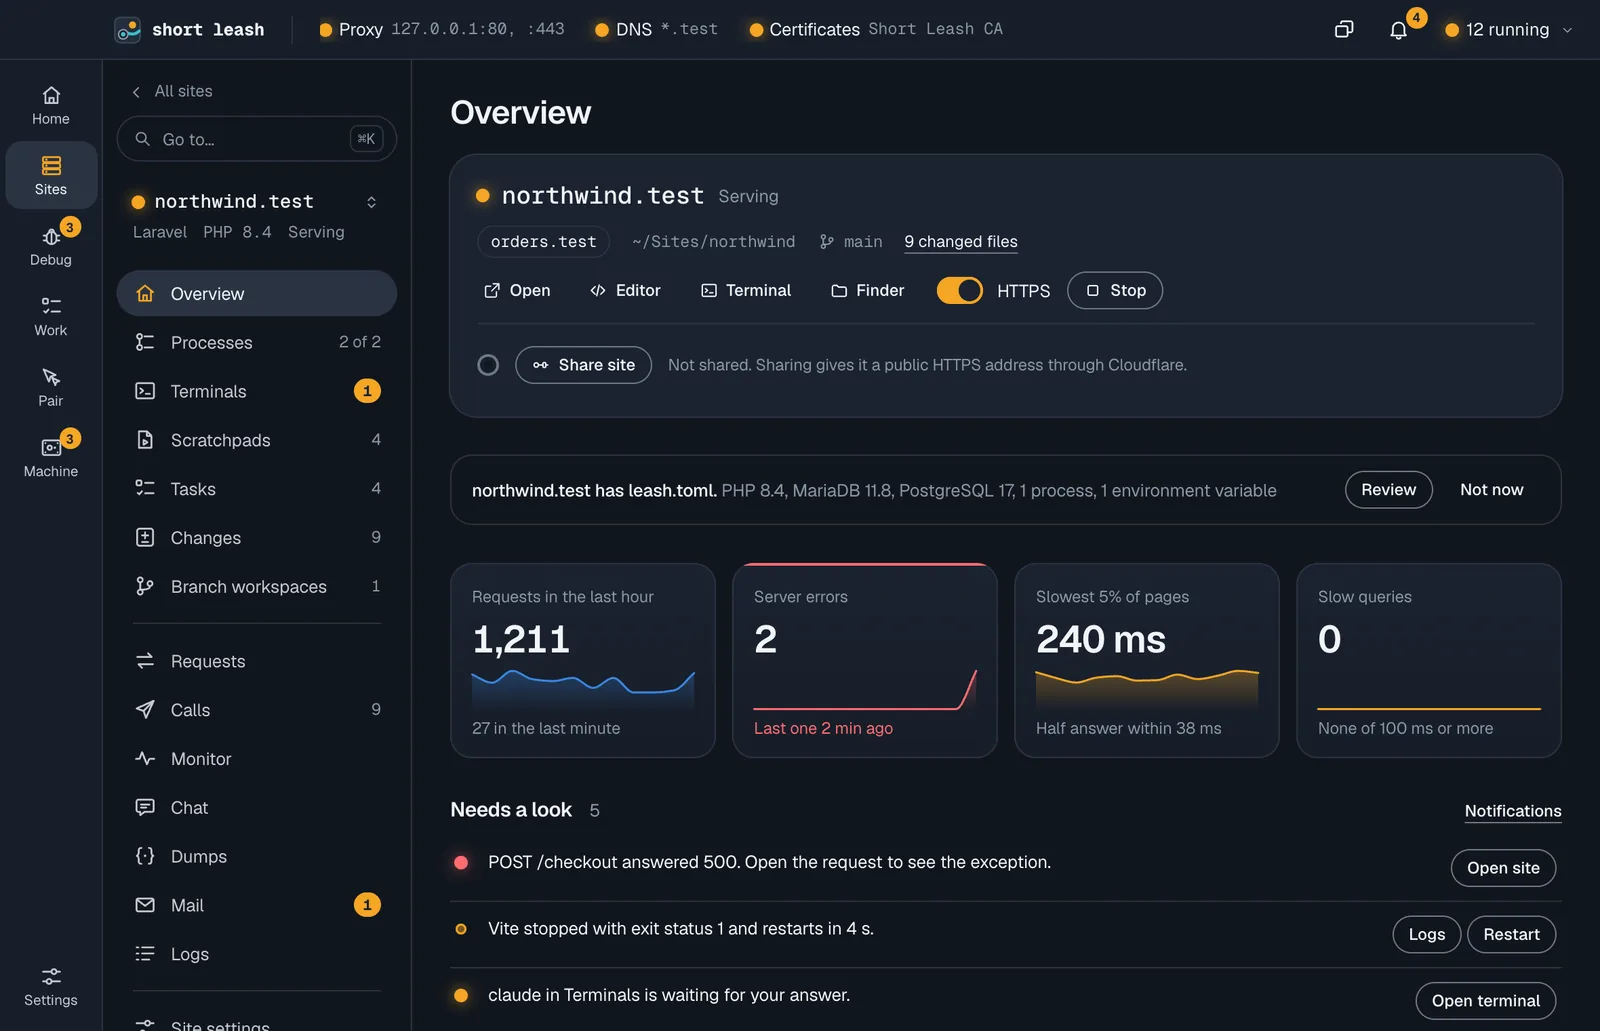This screenshot has height=1031, width=1600.
Task: Reveal the site in Finder
Action: coord(868,290)
